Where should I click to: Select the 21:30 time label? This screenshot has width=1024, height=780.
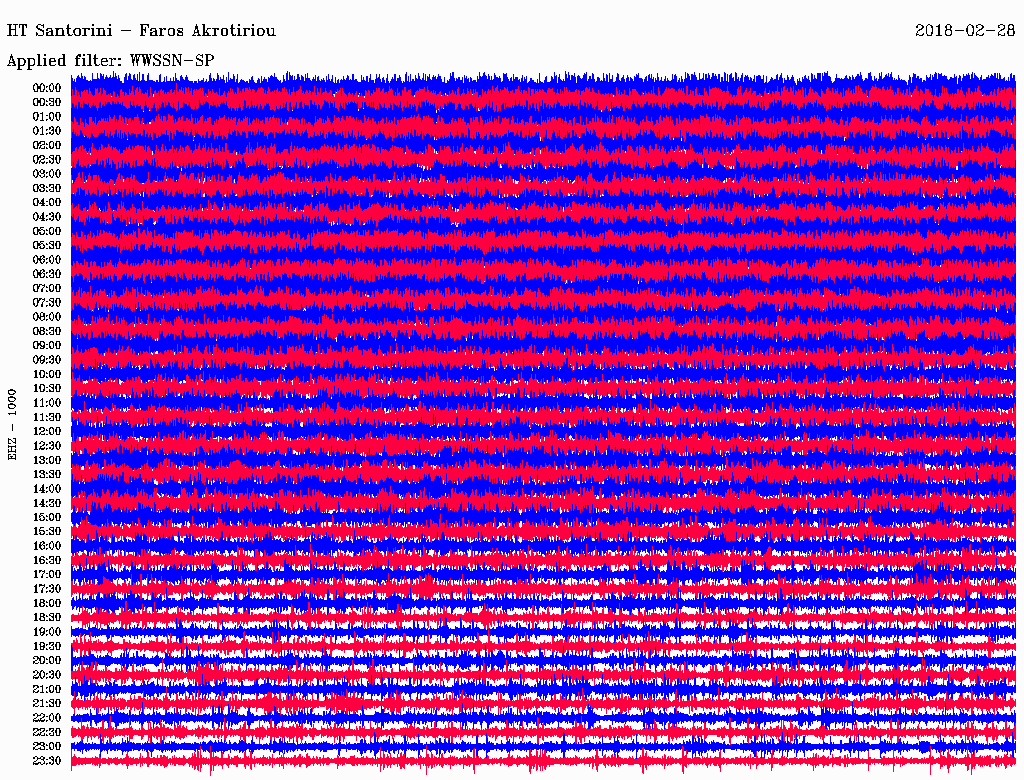47,704
